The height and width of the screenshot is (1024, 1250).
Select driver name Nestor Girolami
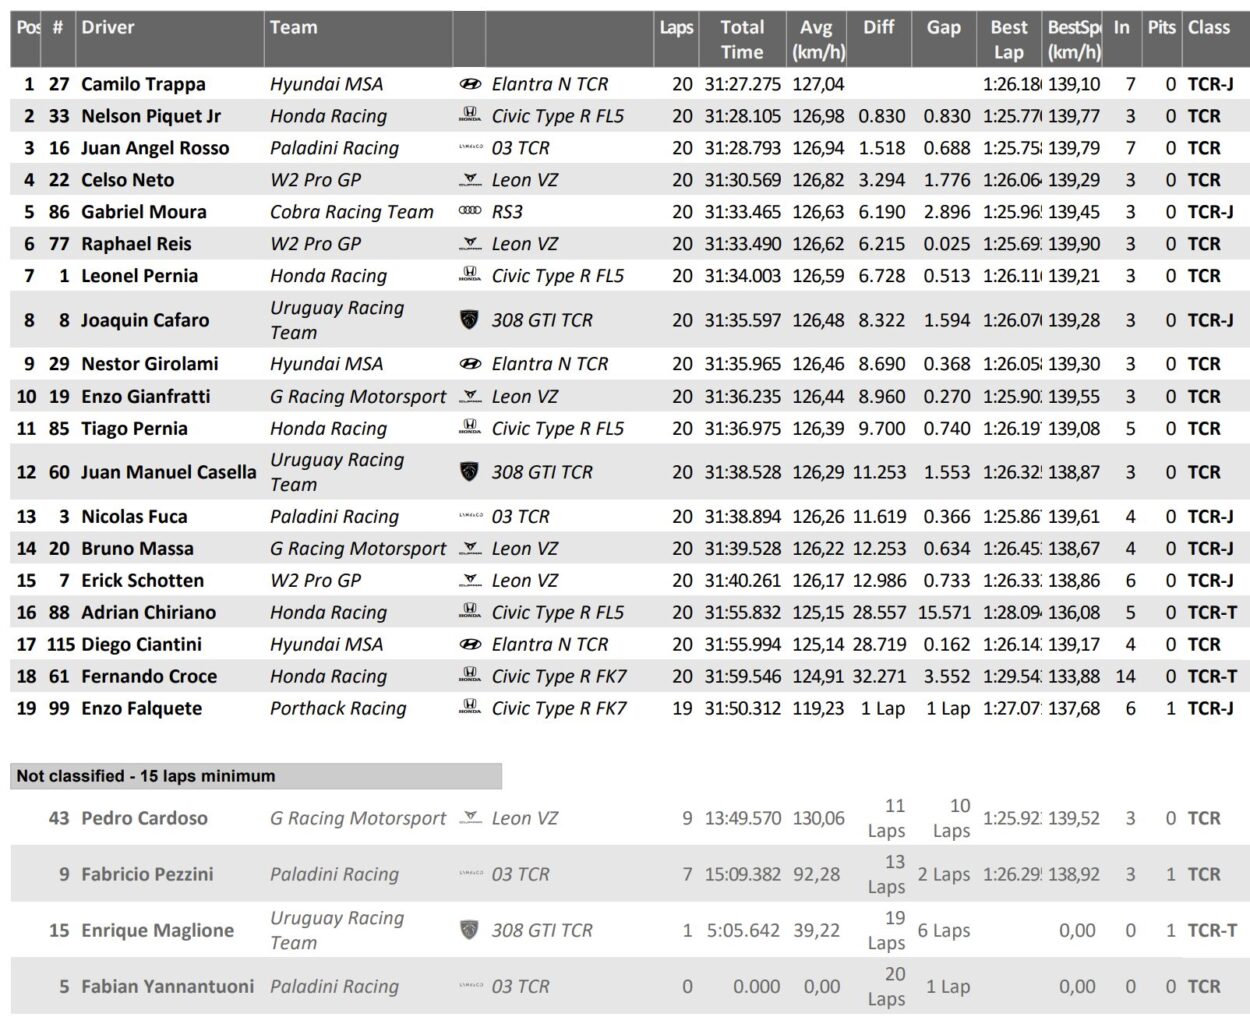[x=149, y=364]
